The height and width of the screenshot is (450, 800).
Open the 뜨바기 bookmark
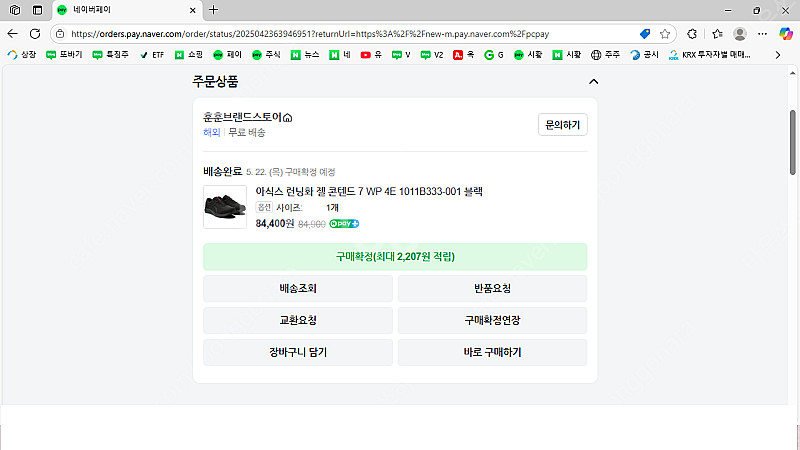click(64, 55)
